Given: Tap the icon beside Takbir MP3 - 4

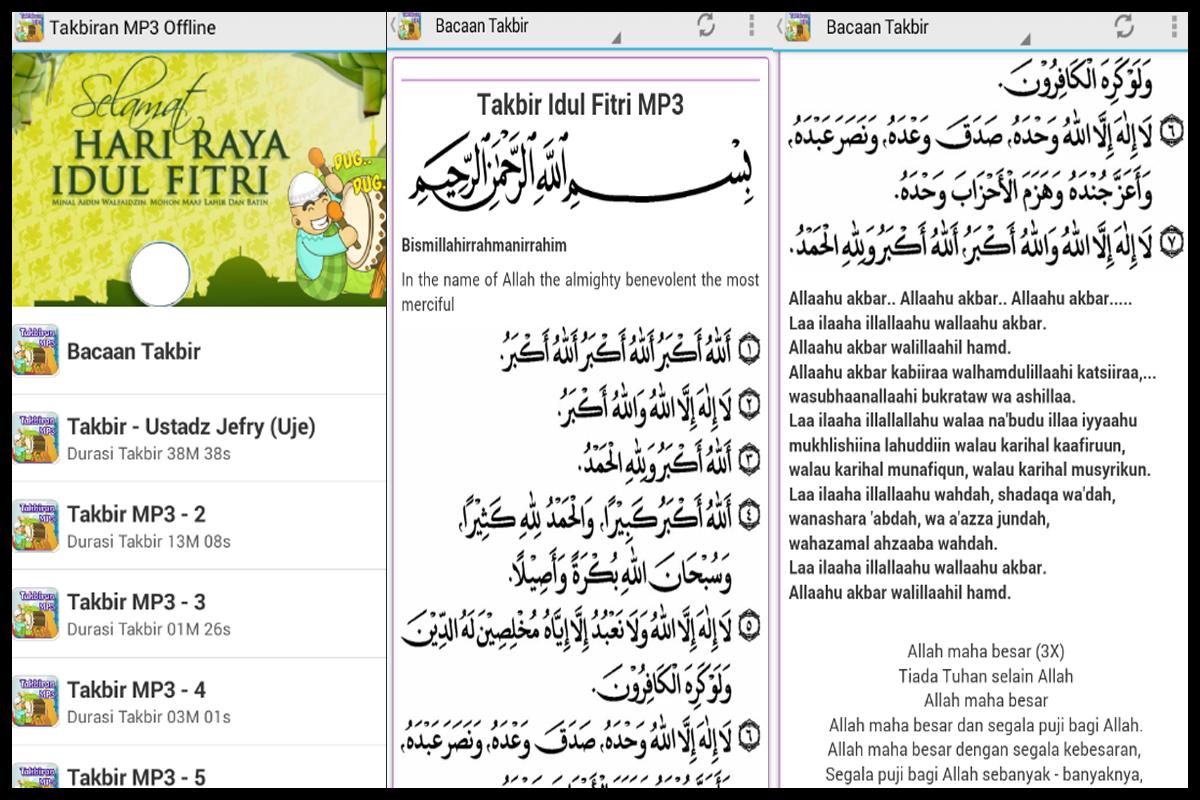Looking at the screenshot, I should pyautogui.click(x=36, y=701).
